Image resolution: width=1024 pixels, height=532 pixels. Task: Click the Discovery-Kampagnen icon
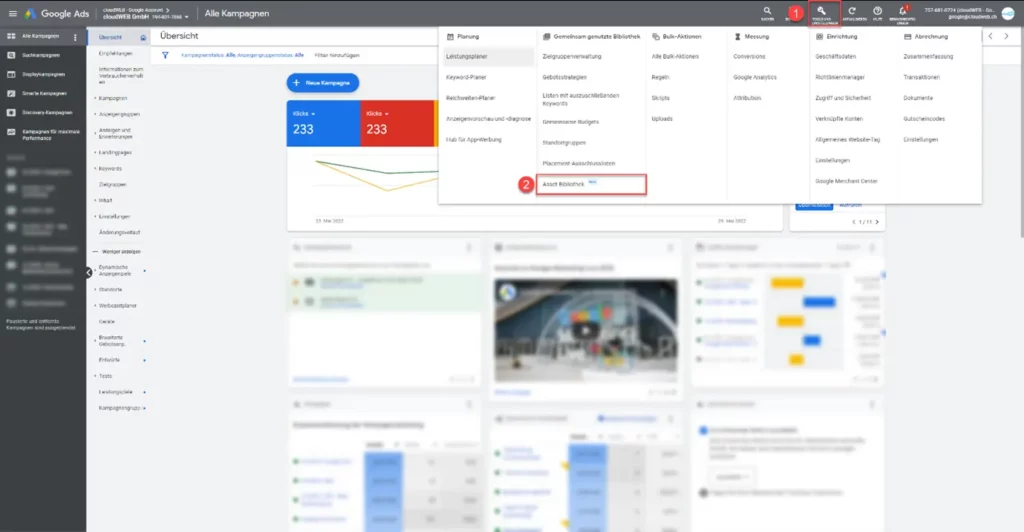(11, 112)
